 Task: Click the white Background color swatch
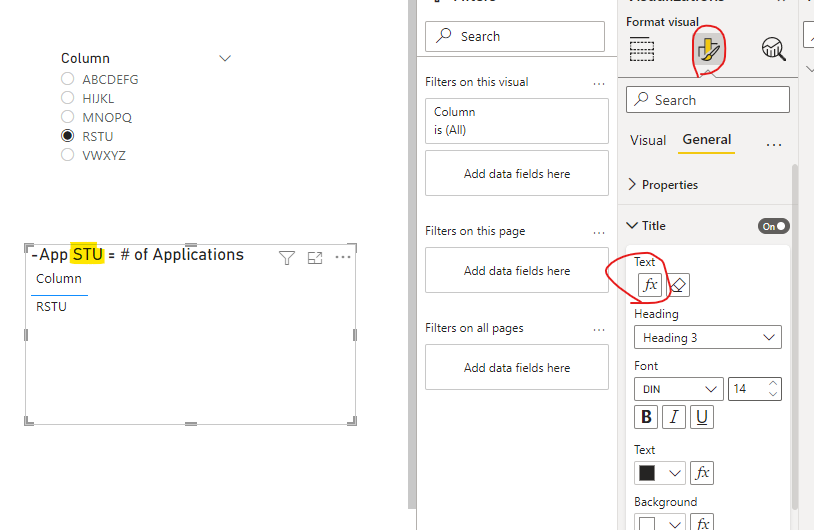647,523
